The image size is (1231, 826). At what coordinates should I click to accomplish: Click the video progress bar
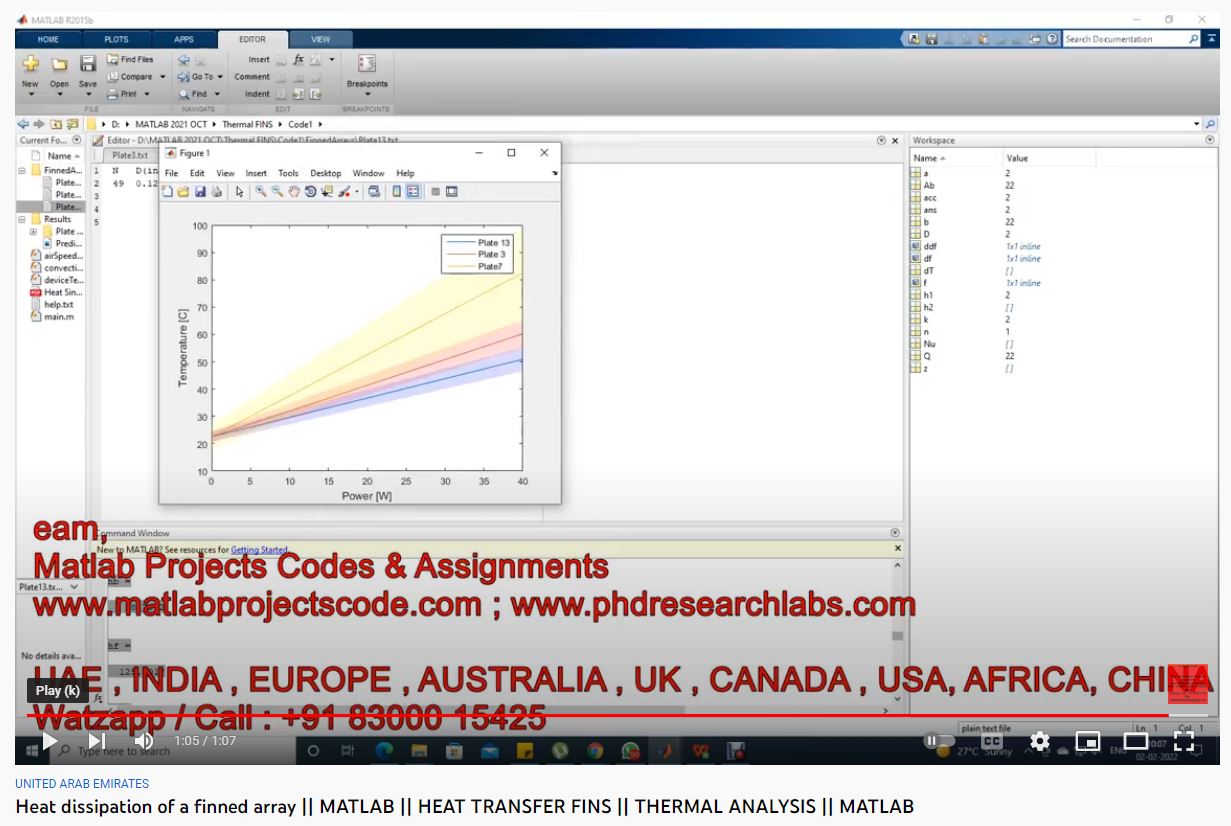tap(600, 715)
